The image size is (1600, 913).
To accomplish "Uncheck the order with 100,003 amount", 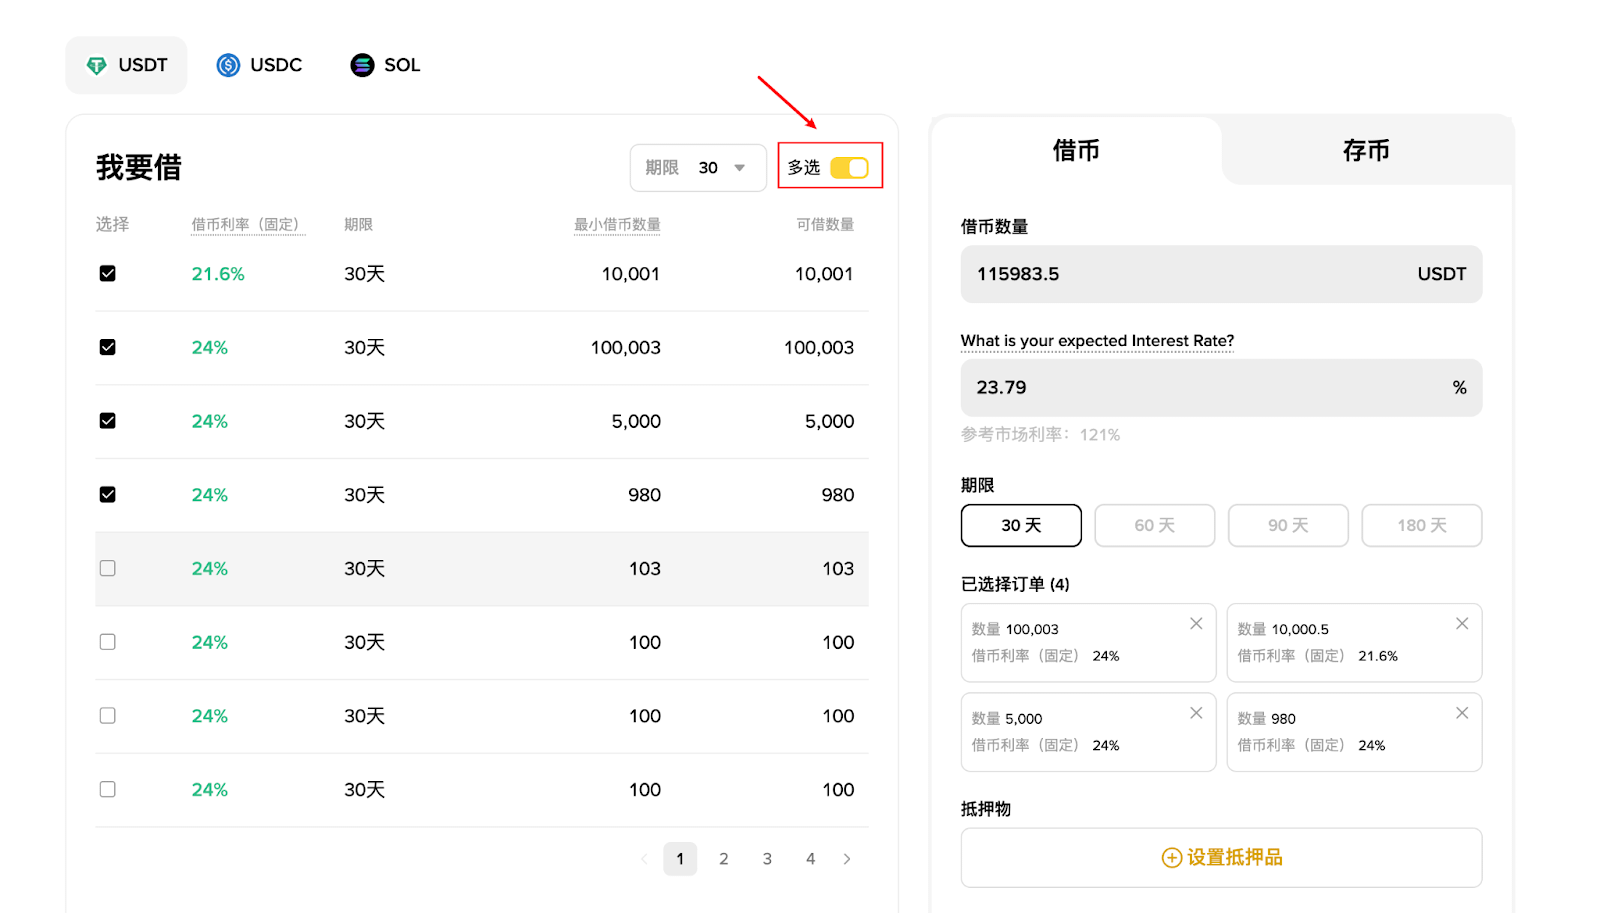I will [x=108, y=348].
